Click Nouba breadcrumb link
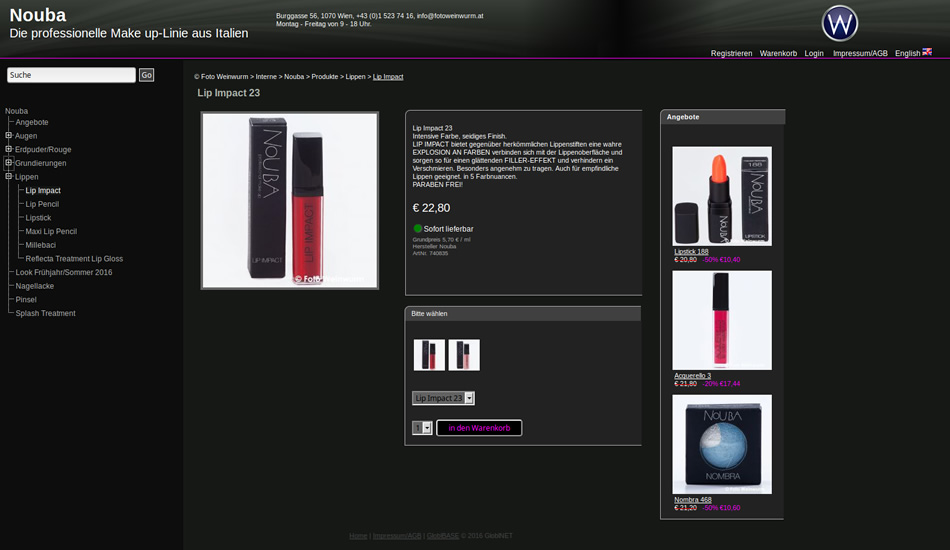This screenshot has width=950, height=550. (x=294, y=76)
